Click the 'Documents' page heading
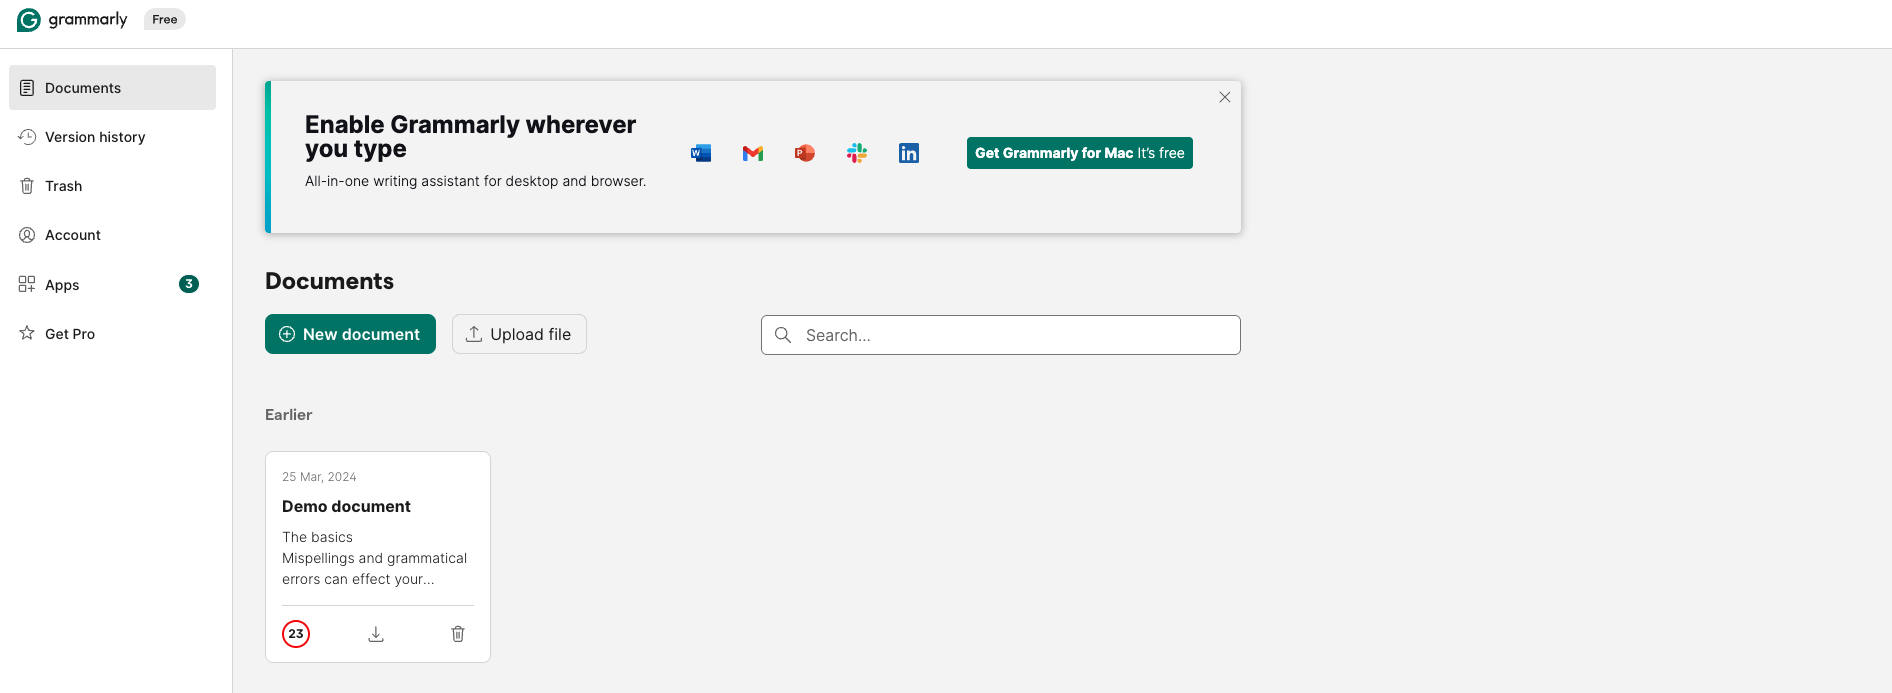Viewport: 1892px width, 693px height. tap(329, 281)
